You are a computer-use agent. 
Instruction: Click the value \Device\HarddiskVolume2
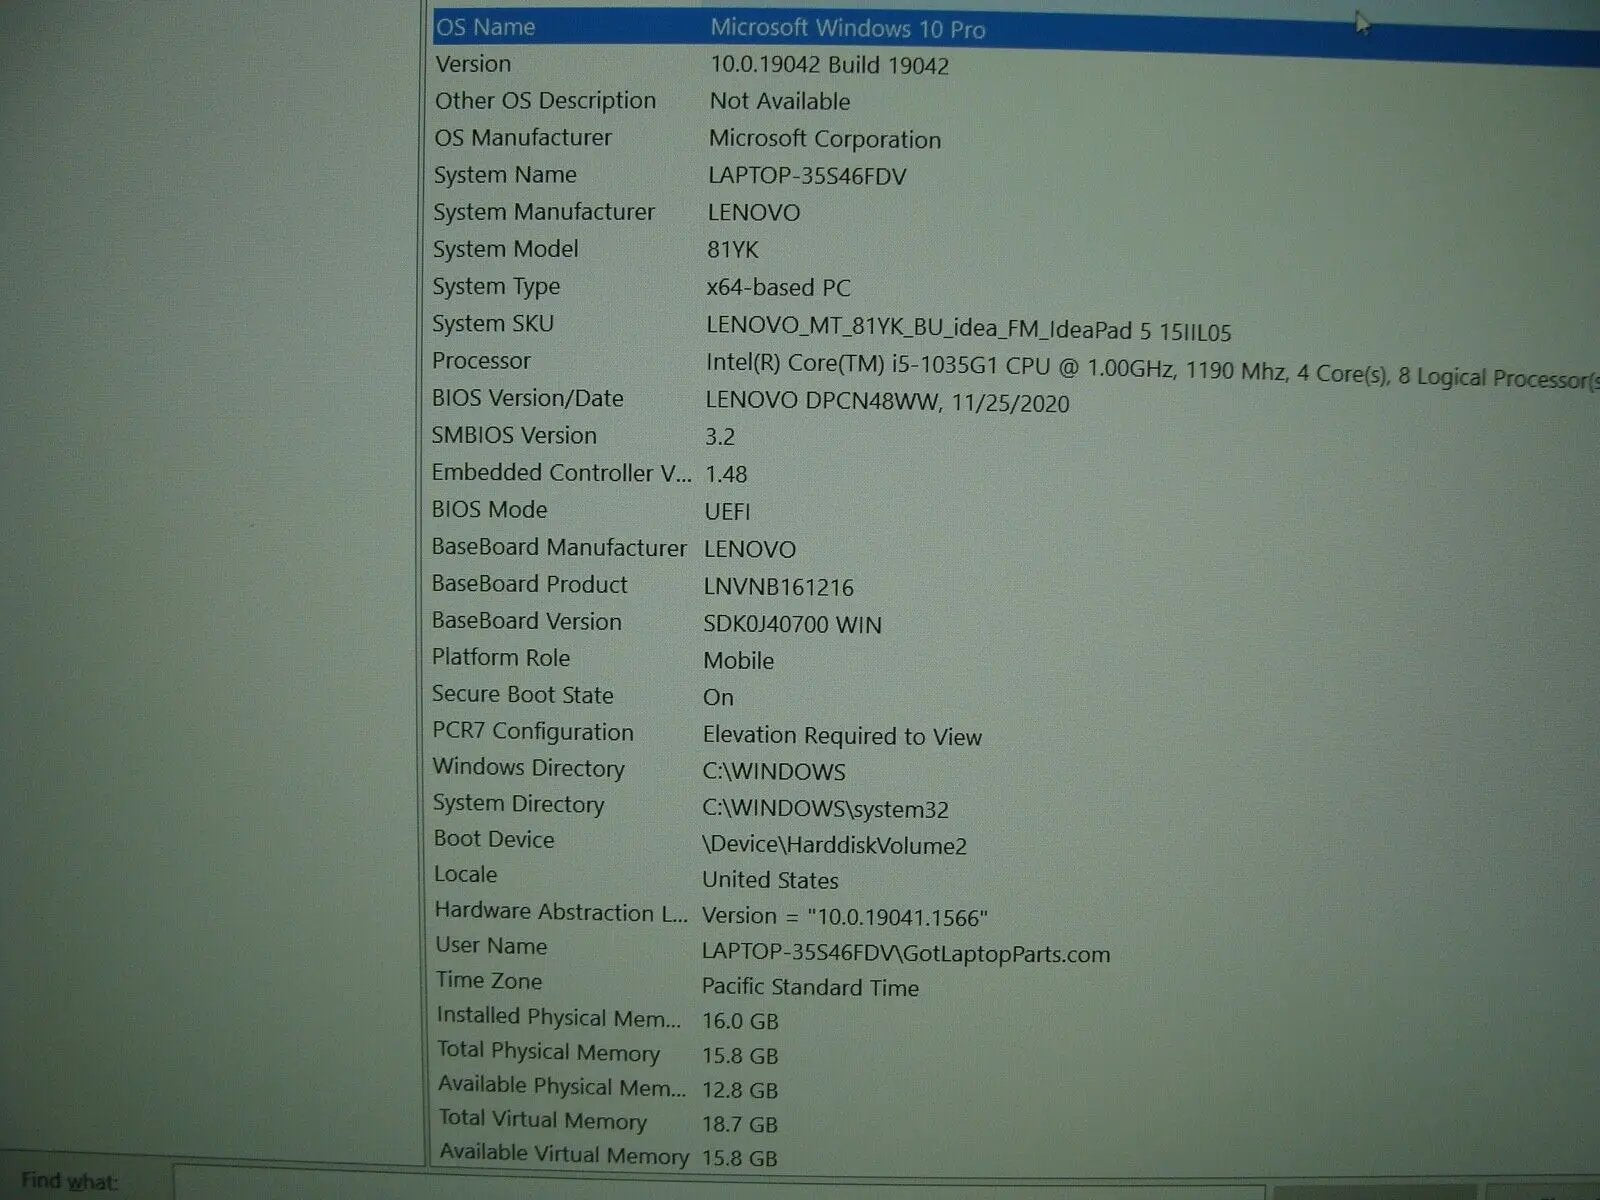tap(835, 846)
